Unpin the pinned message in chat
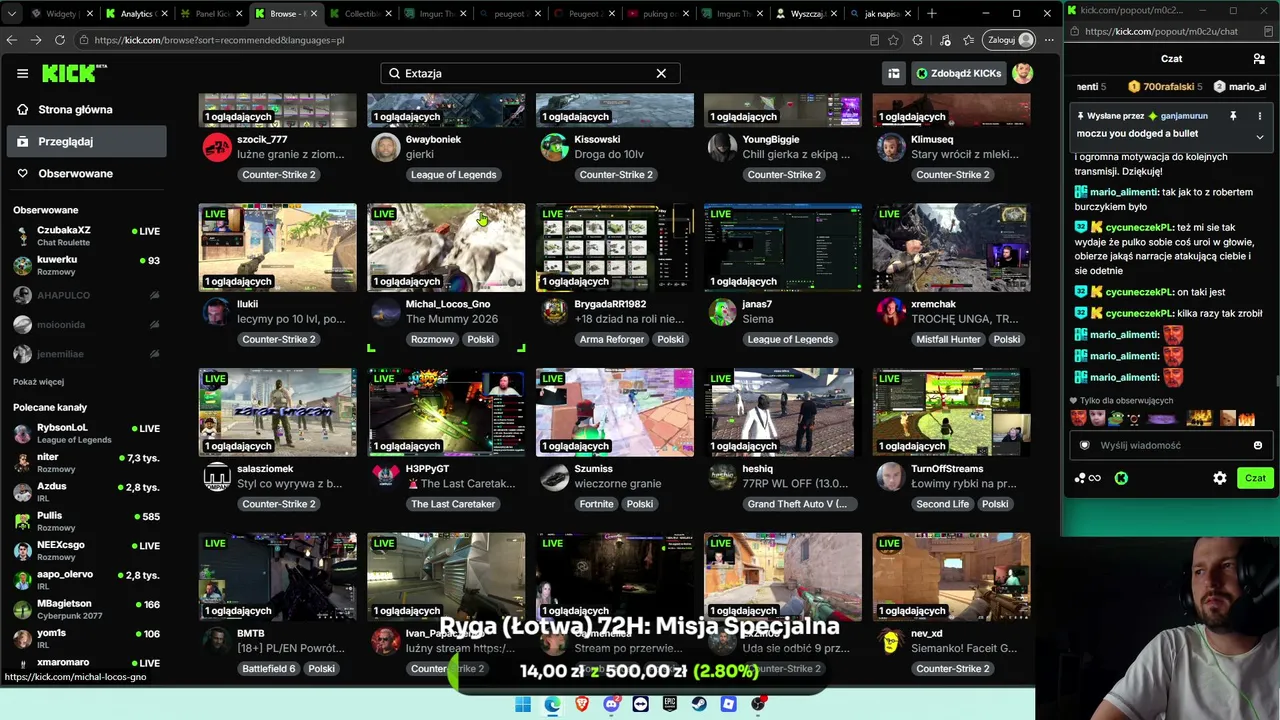Image resolution: width=1280 pixels, height=720 pixels. click(1233, 116)
